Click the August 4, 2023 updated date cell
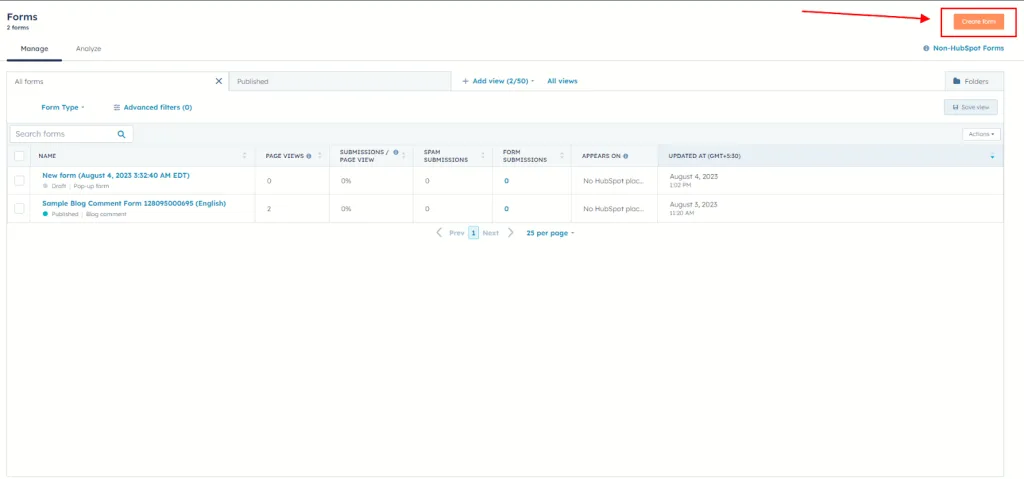1024x479 pixels. click(x=694, y=176)
